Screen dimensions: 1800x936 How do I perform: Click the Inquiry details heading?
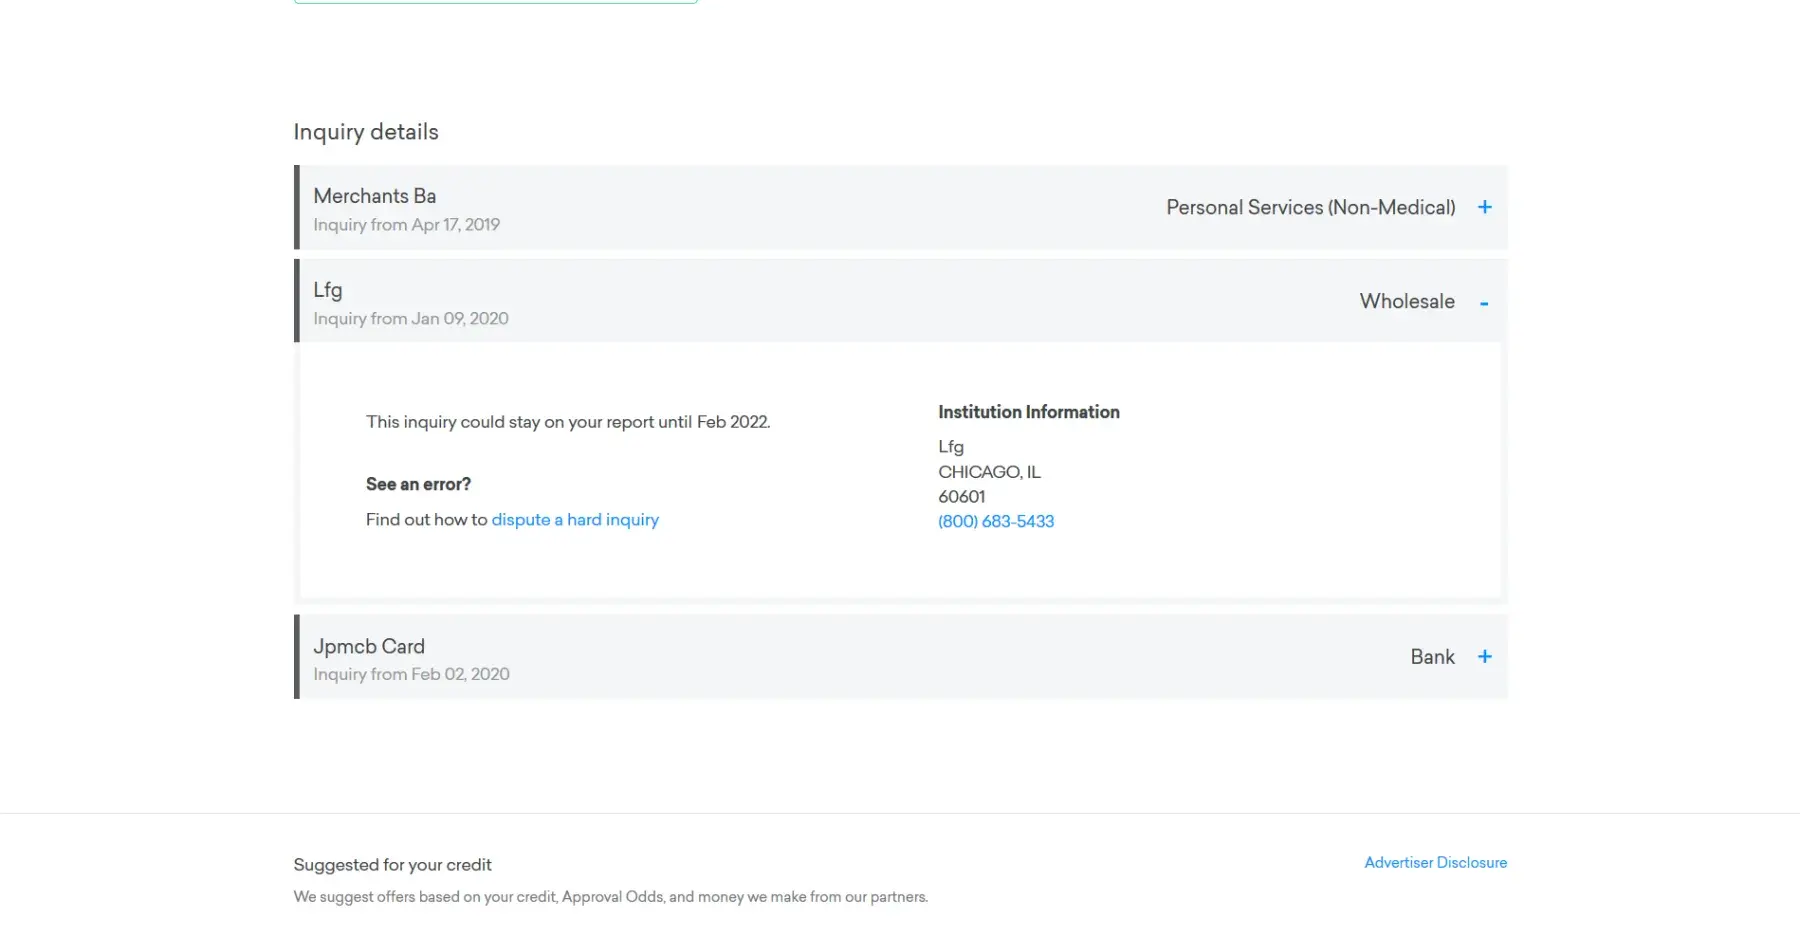(366, 132)
